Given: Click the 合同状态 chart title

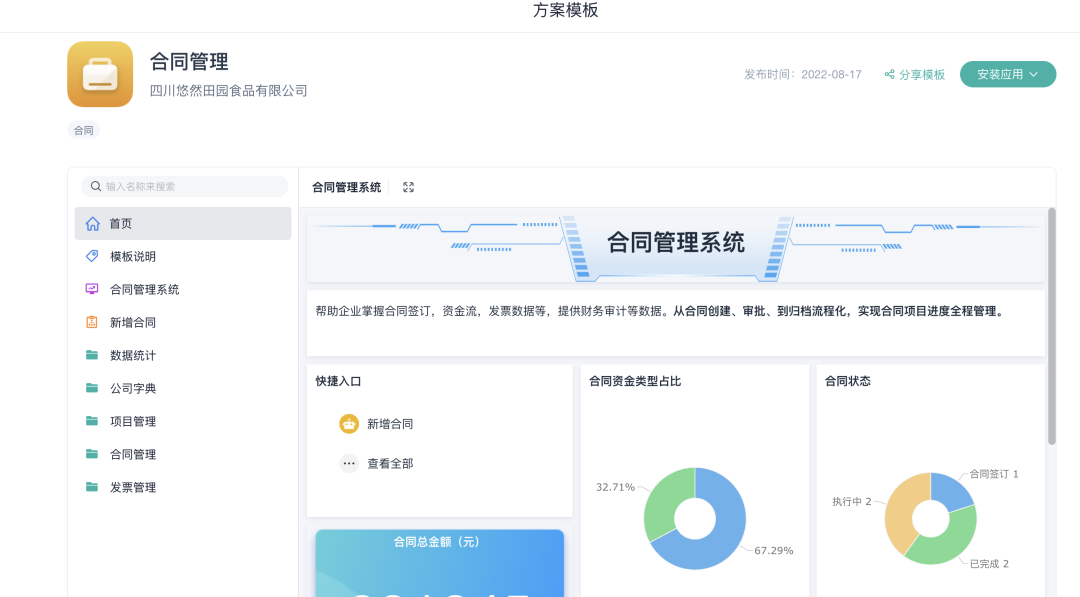Looking at the screenshot, I should click(848, 381).
